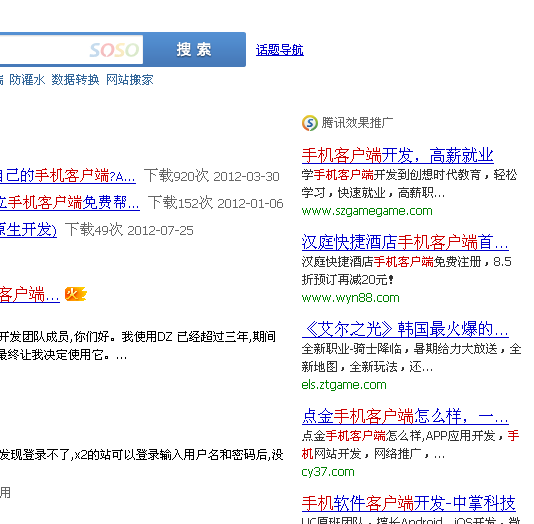Image resolution: width=534 pixels, height=524 pixels.
Task: Click the 搜索 search button
Action: 194,50
